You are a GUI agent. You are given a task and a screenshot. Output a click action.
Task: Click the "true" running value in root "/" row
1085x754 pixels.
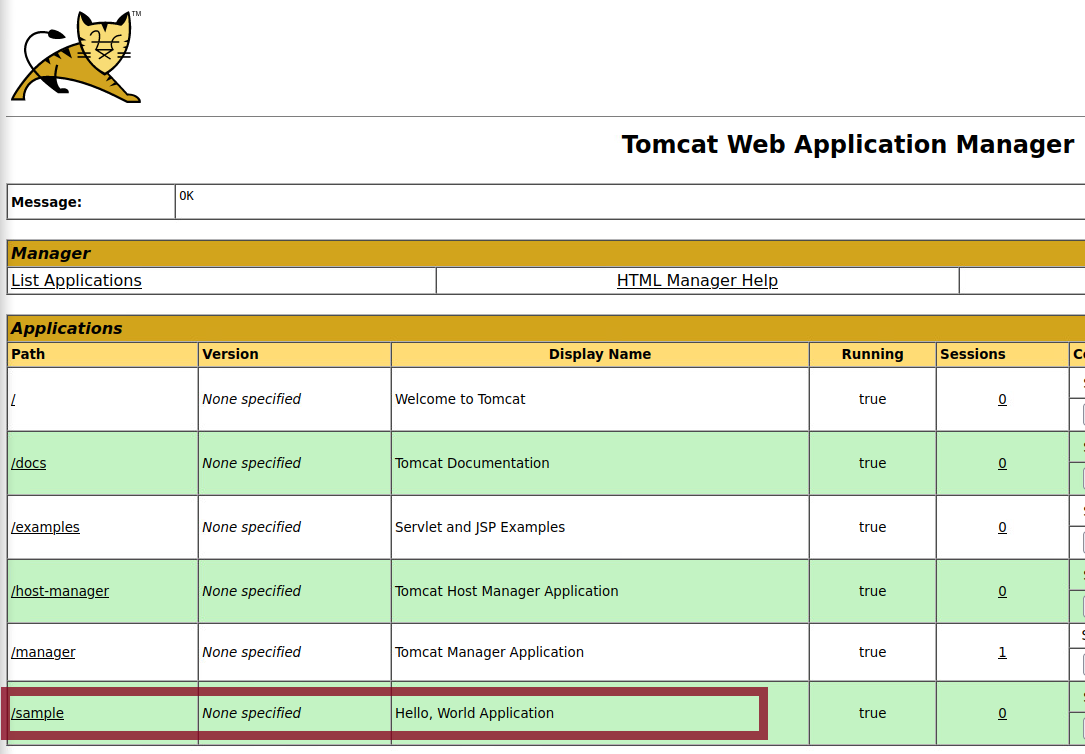point(872,399)
